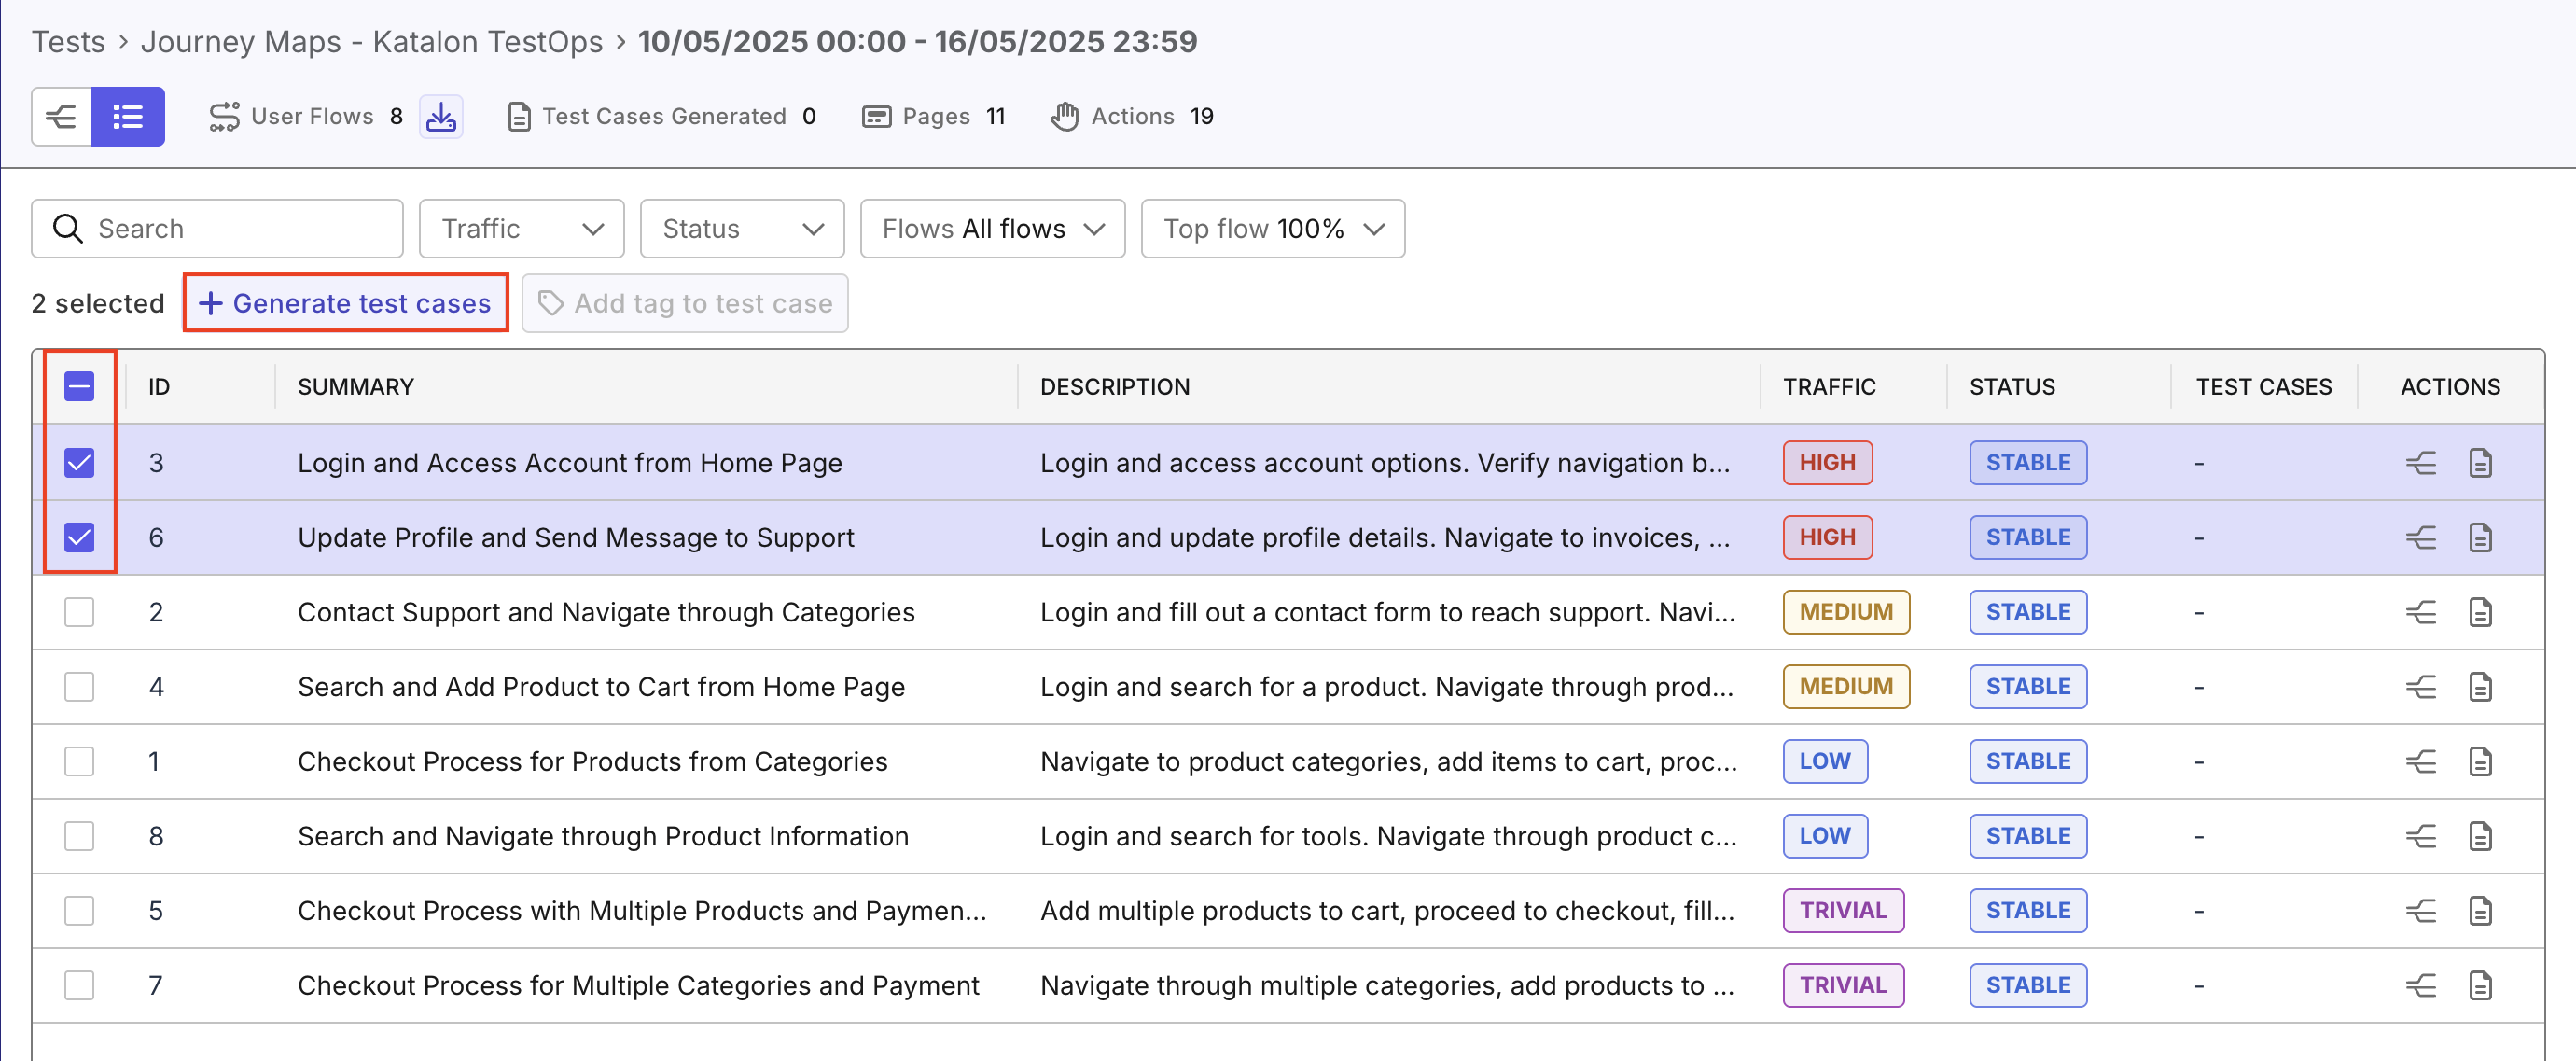2576x1061 pixels.
Task: Download user flows with the export icon
Action: 441,117
